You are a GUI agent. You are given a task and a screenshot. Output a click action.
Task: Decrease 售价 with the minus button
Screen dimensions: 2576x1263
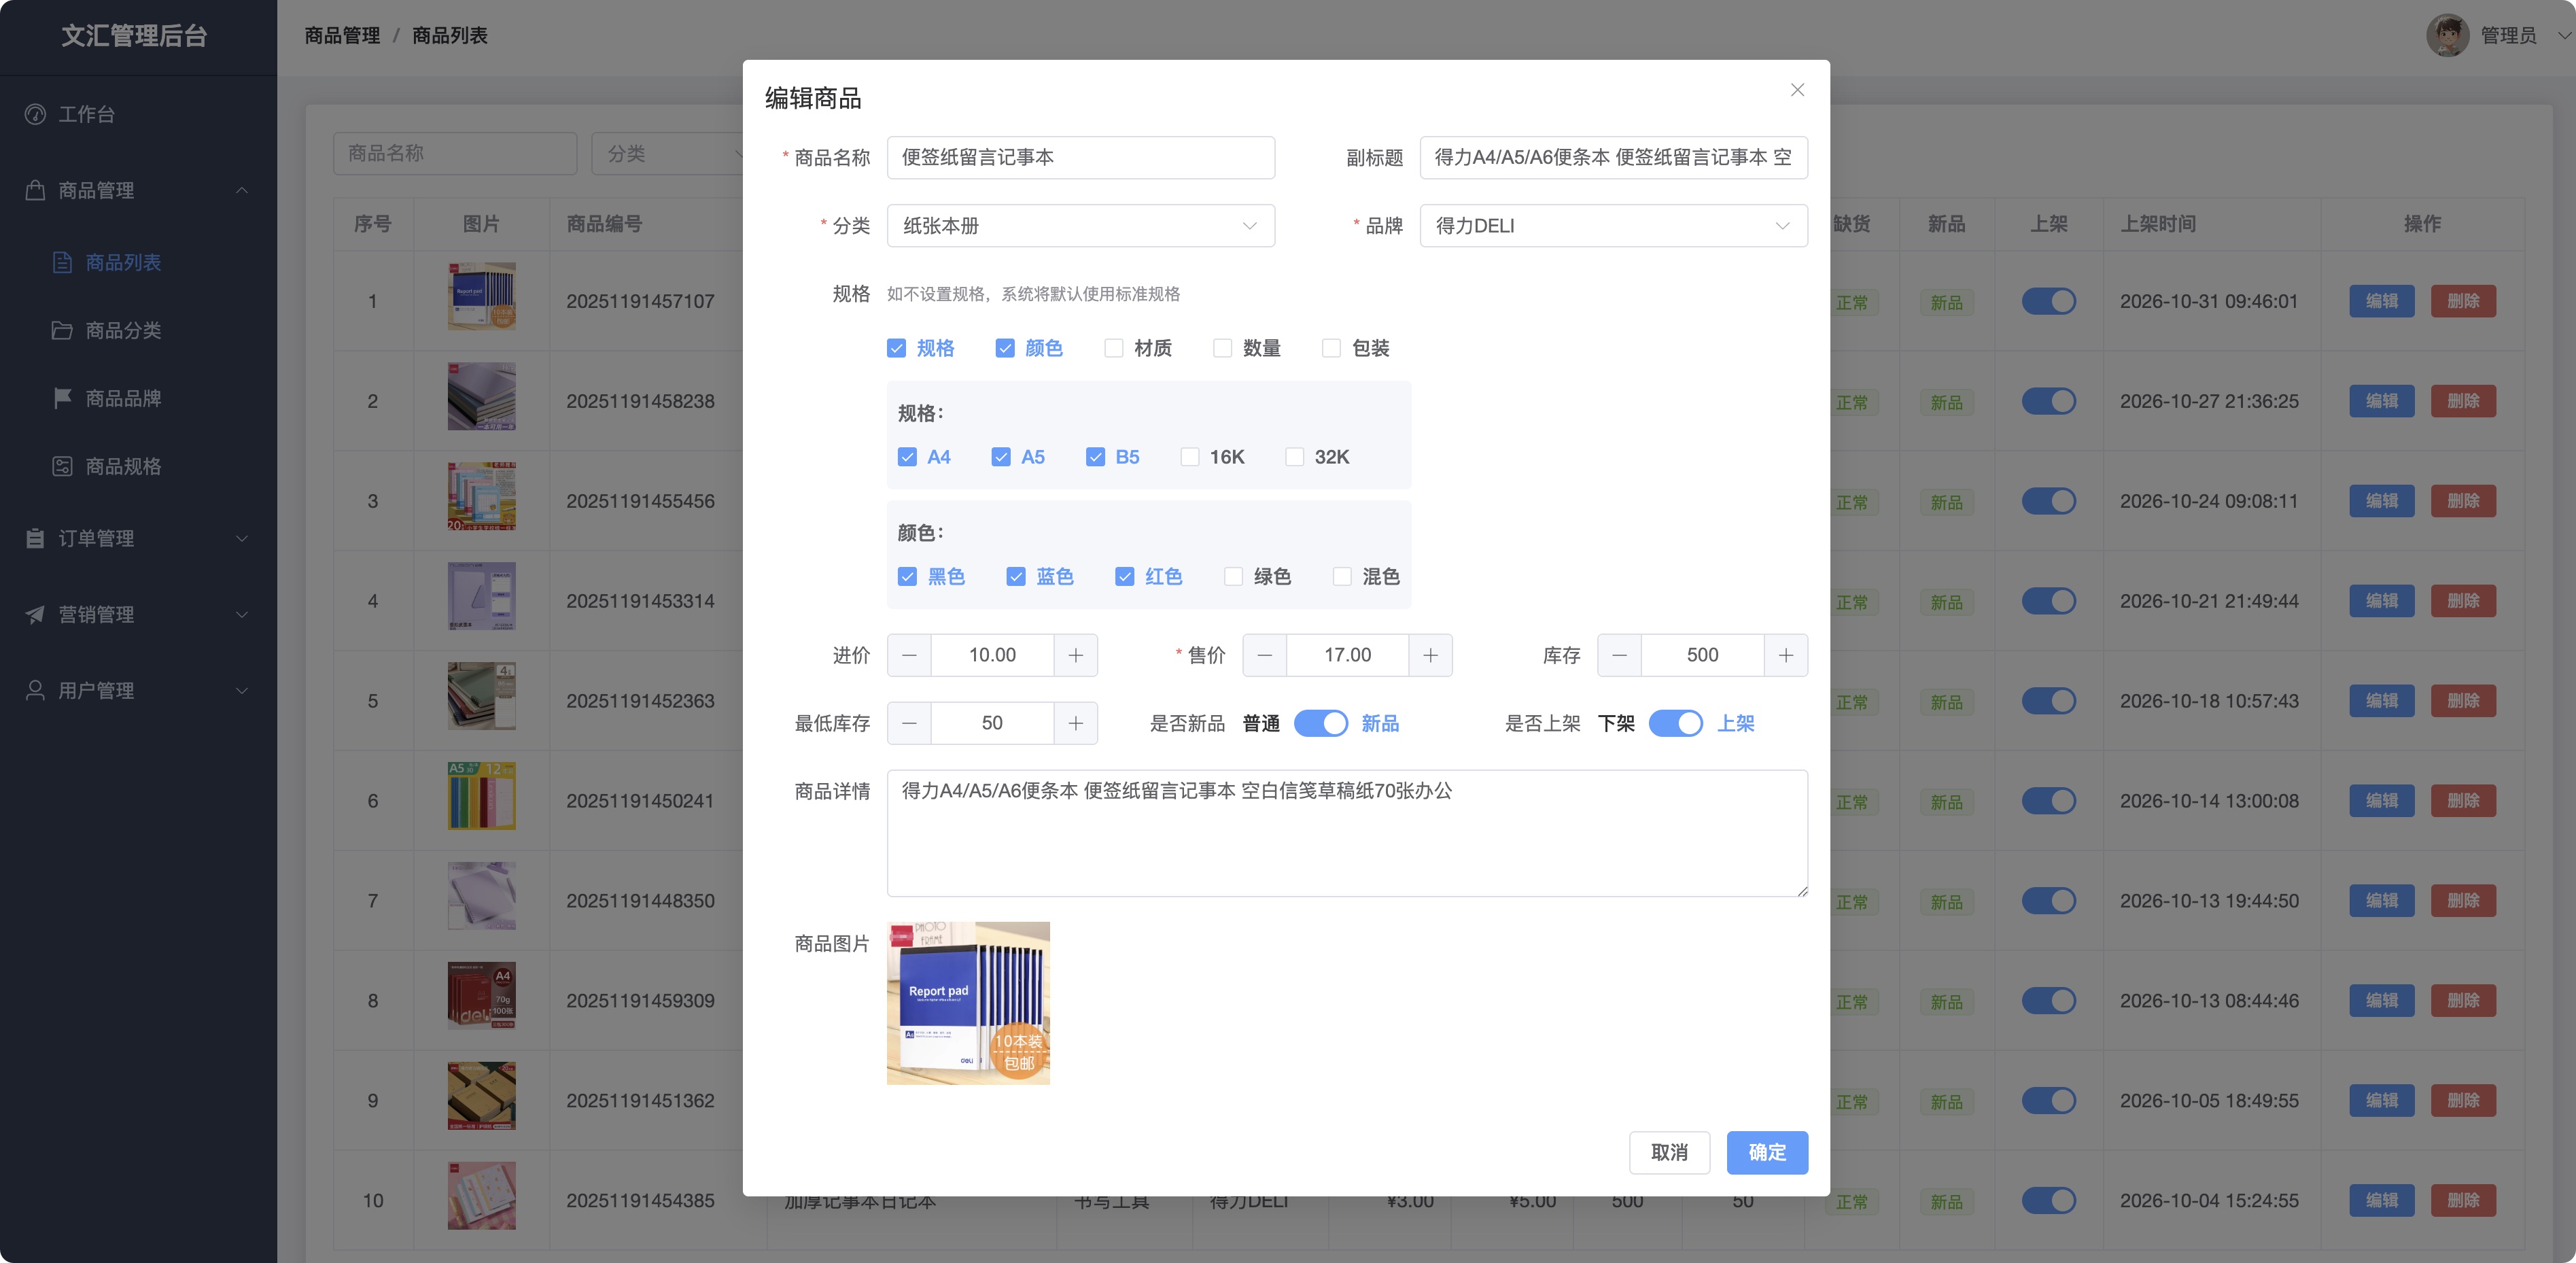click(x=1264, y=655)
